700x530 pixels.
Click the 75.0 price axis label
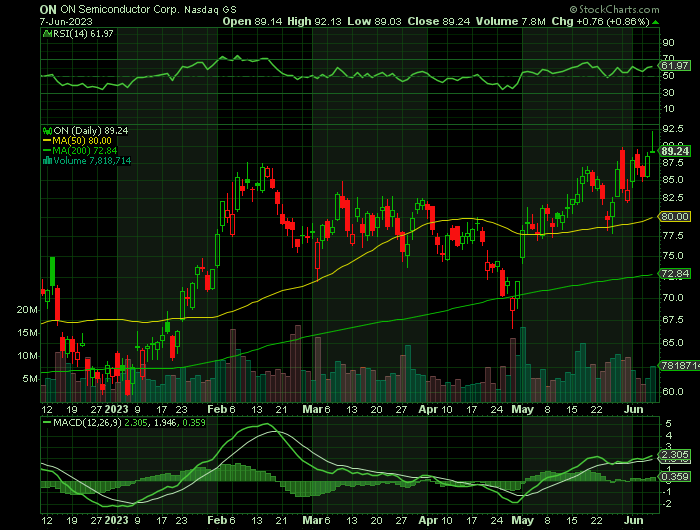coord(673,256)
